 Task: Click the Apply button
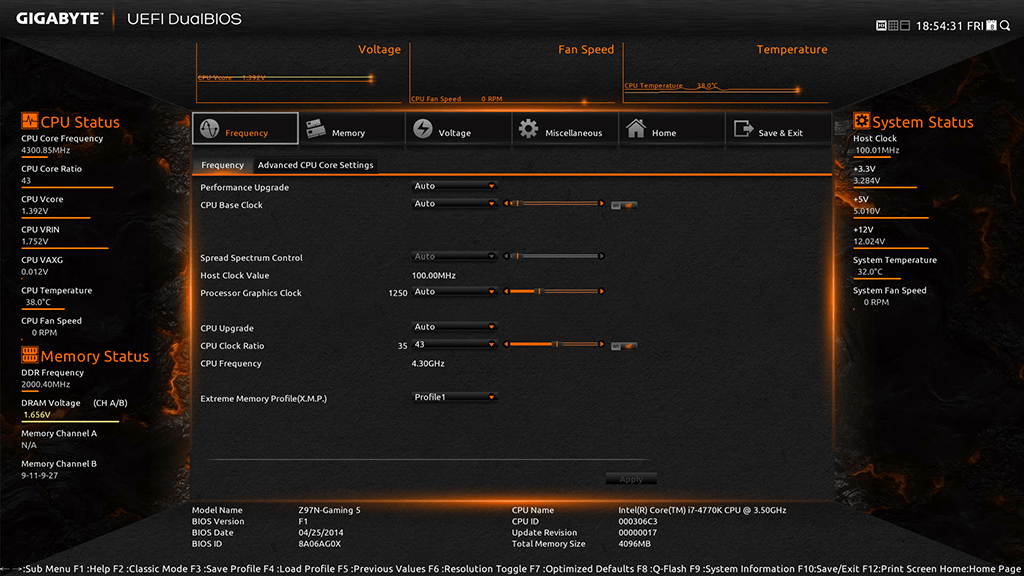click(631, 479)
